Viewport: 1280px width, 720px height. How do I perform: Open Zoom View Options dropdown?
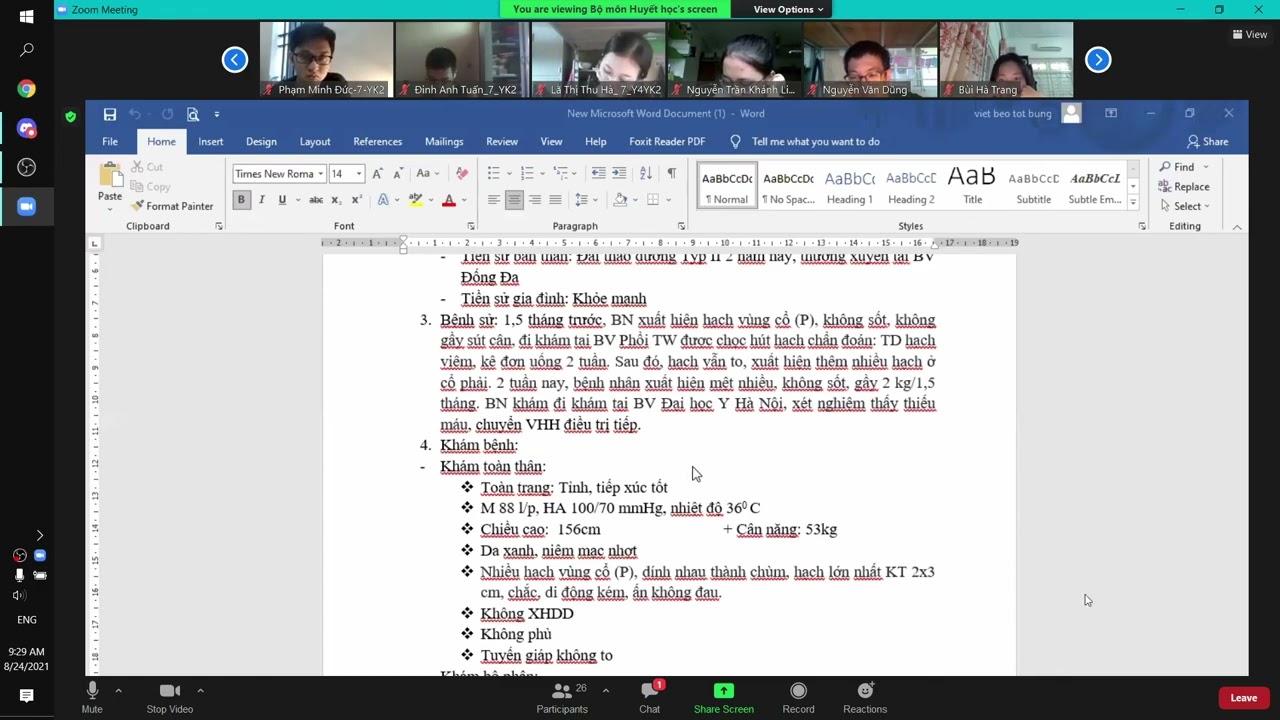click(x=789, y=9)
